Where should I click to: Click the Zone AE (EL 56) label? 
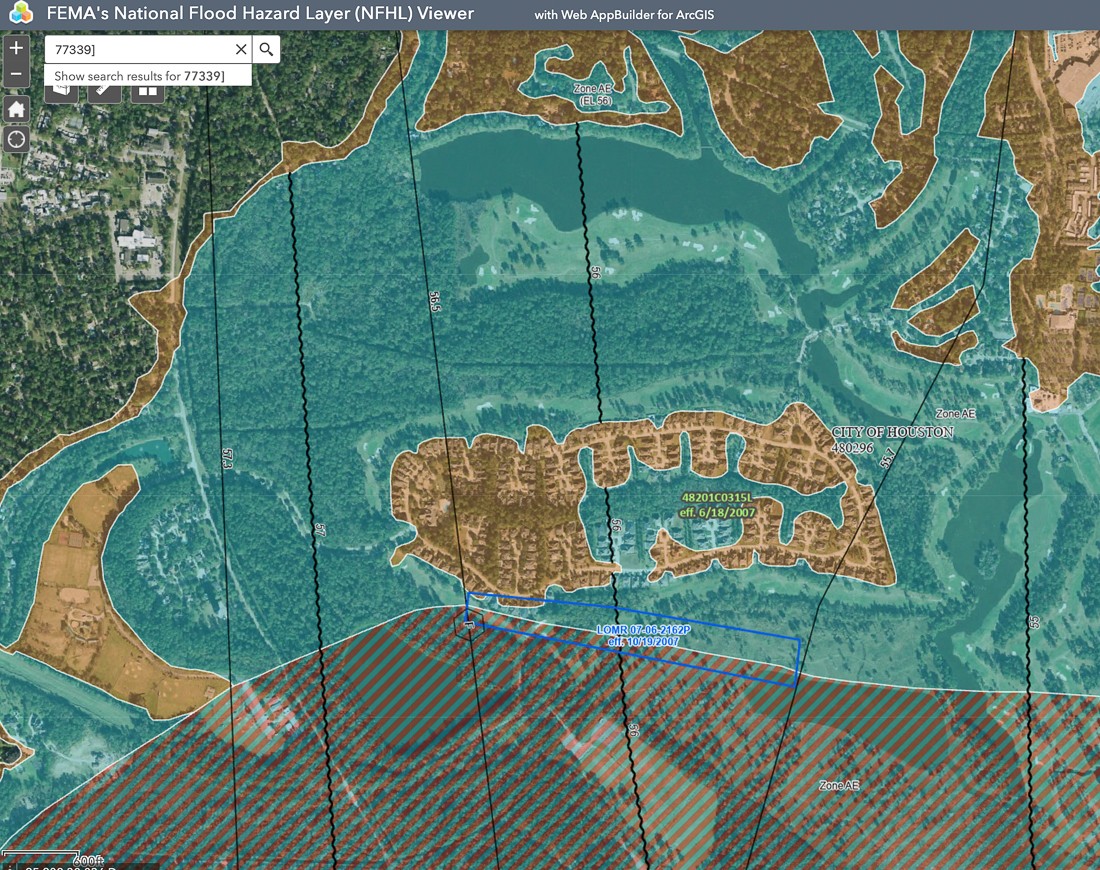click(593, 95)
